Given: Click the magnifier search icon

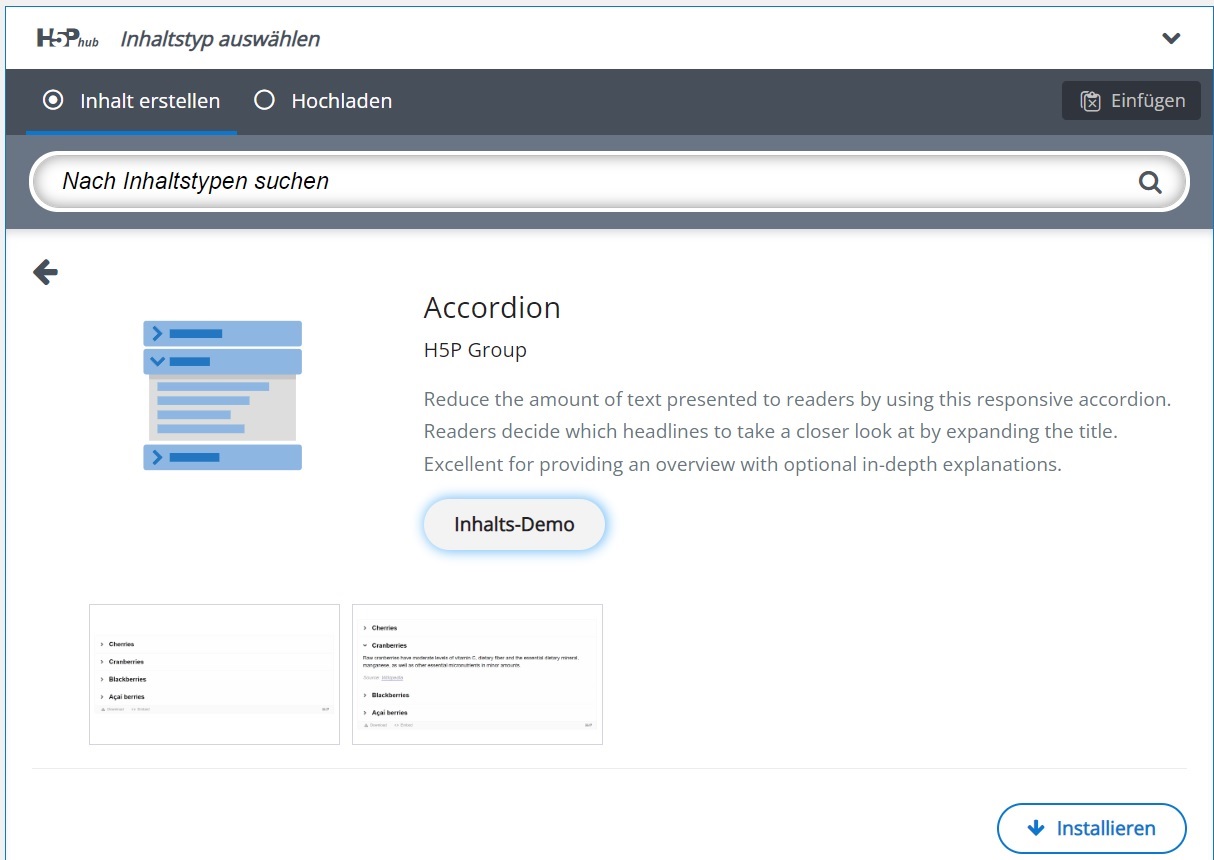Looking at the screenshot, I should point(1150,182).
